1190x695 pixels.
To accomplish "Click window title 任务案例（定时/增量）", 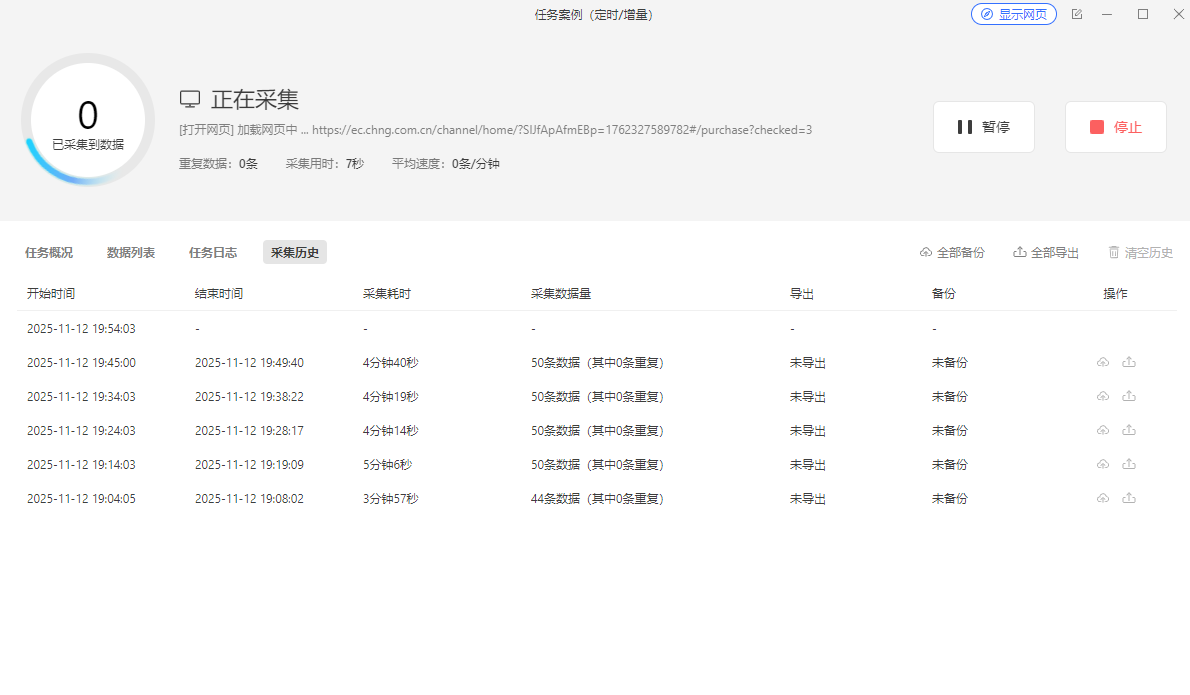I will click(593, 14).
